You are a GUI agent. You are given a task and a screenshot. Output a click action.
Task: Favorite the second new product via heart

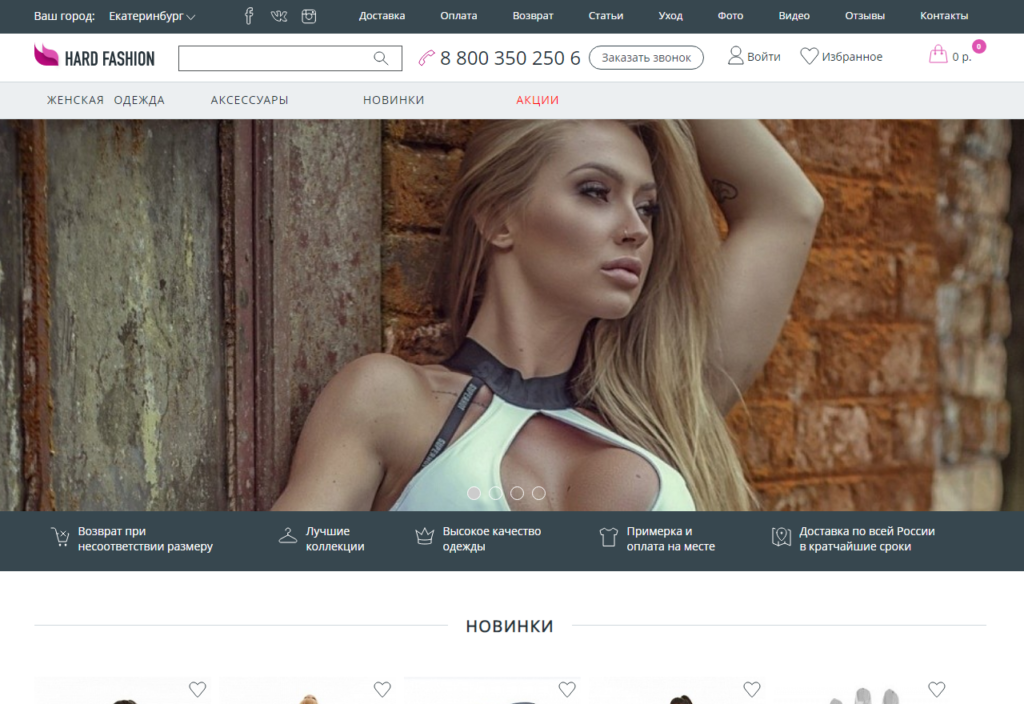382,689
